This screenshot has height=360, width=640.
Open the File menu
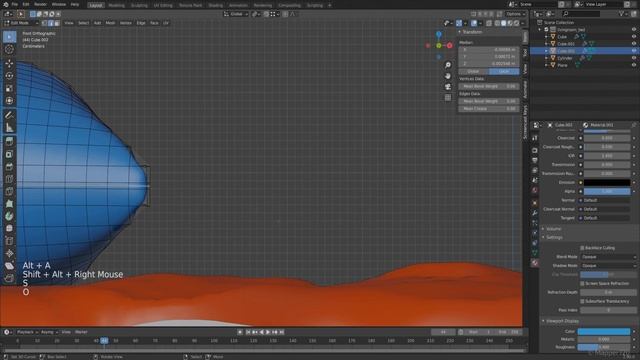[15, 4]
